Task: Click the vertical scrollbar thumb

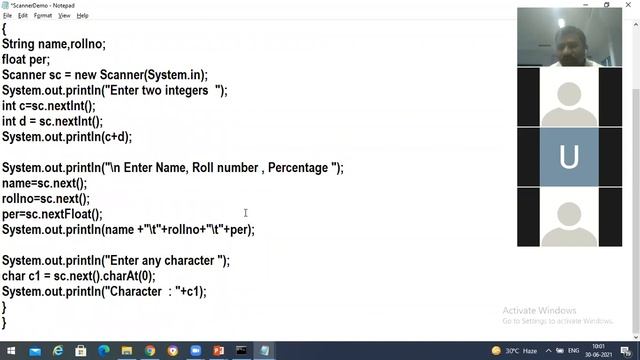Action: pyautogui.click(x=636, y=210)
